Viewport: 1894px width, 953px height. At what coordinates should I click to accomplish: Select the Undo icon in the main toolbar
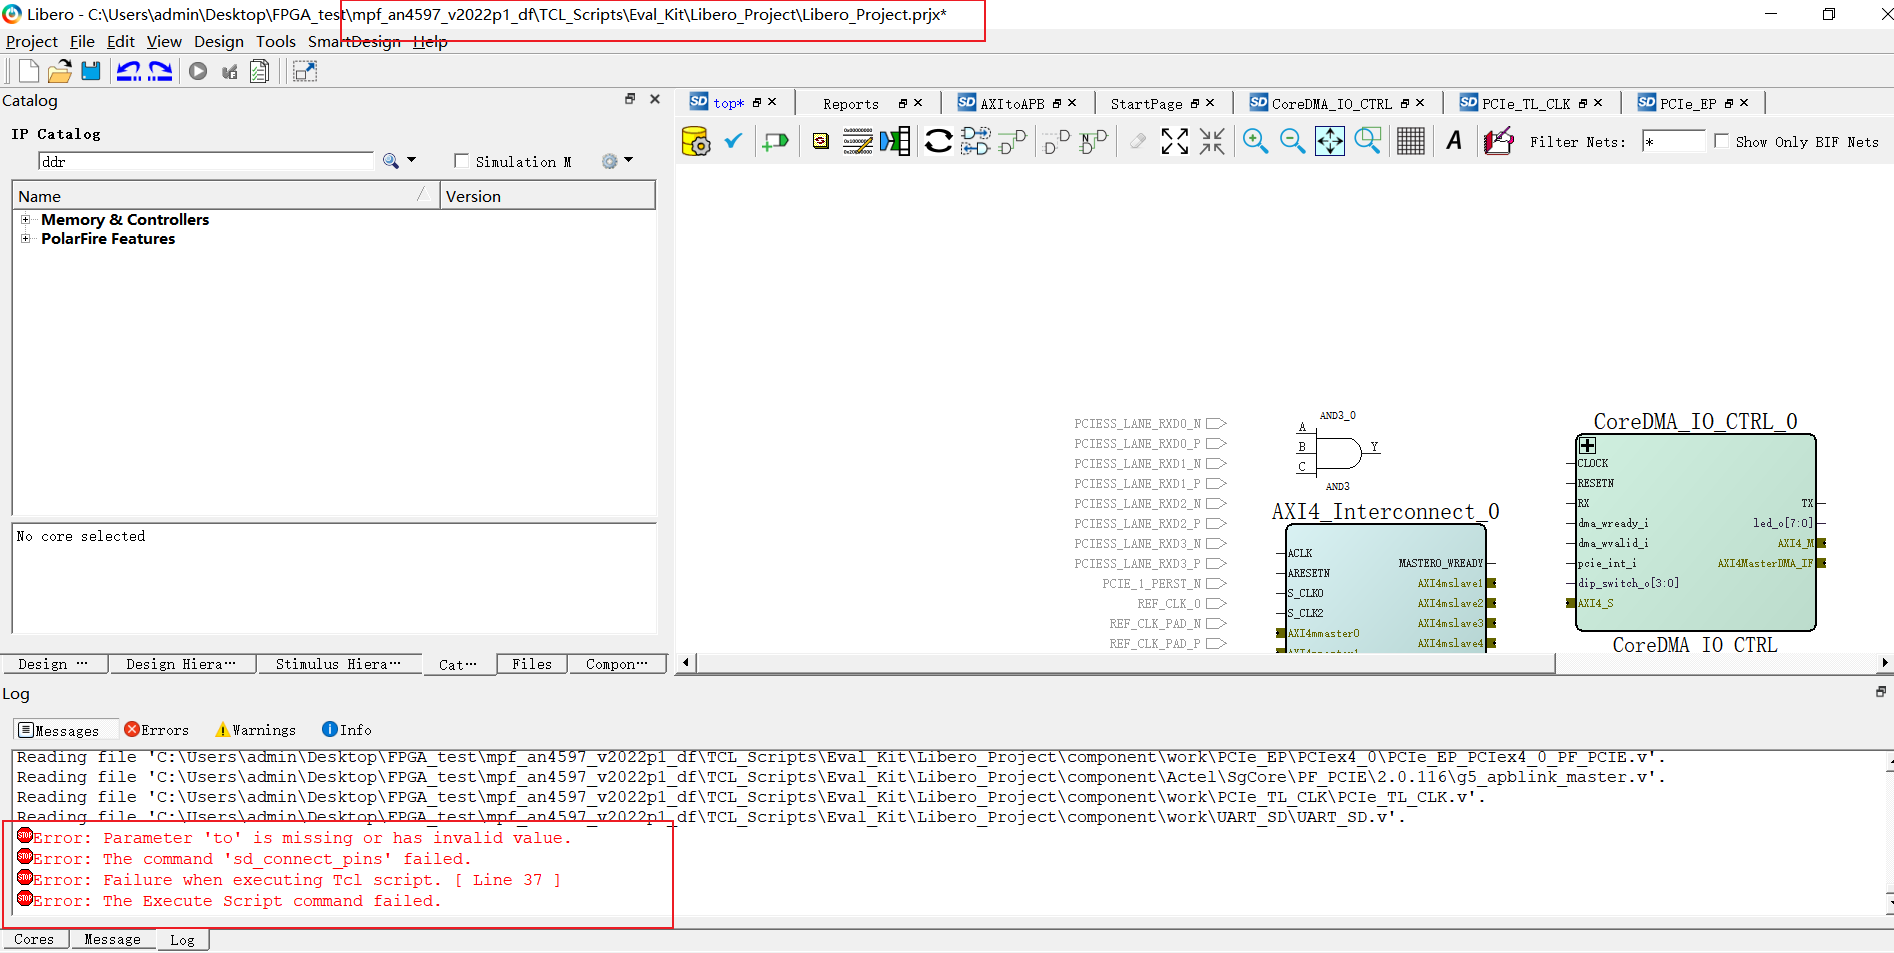[x=128, y=70]
